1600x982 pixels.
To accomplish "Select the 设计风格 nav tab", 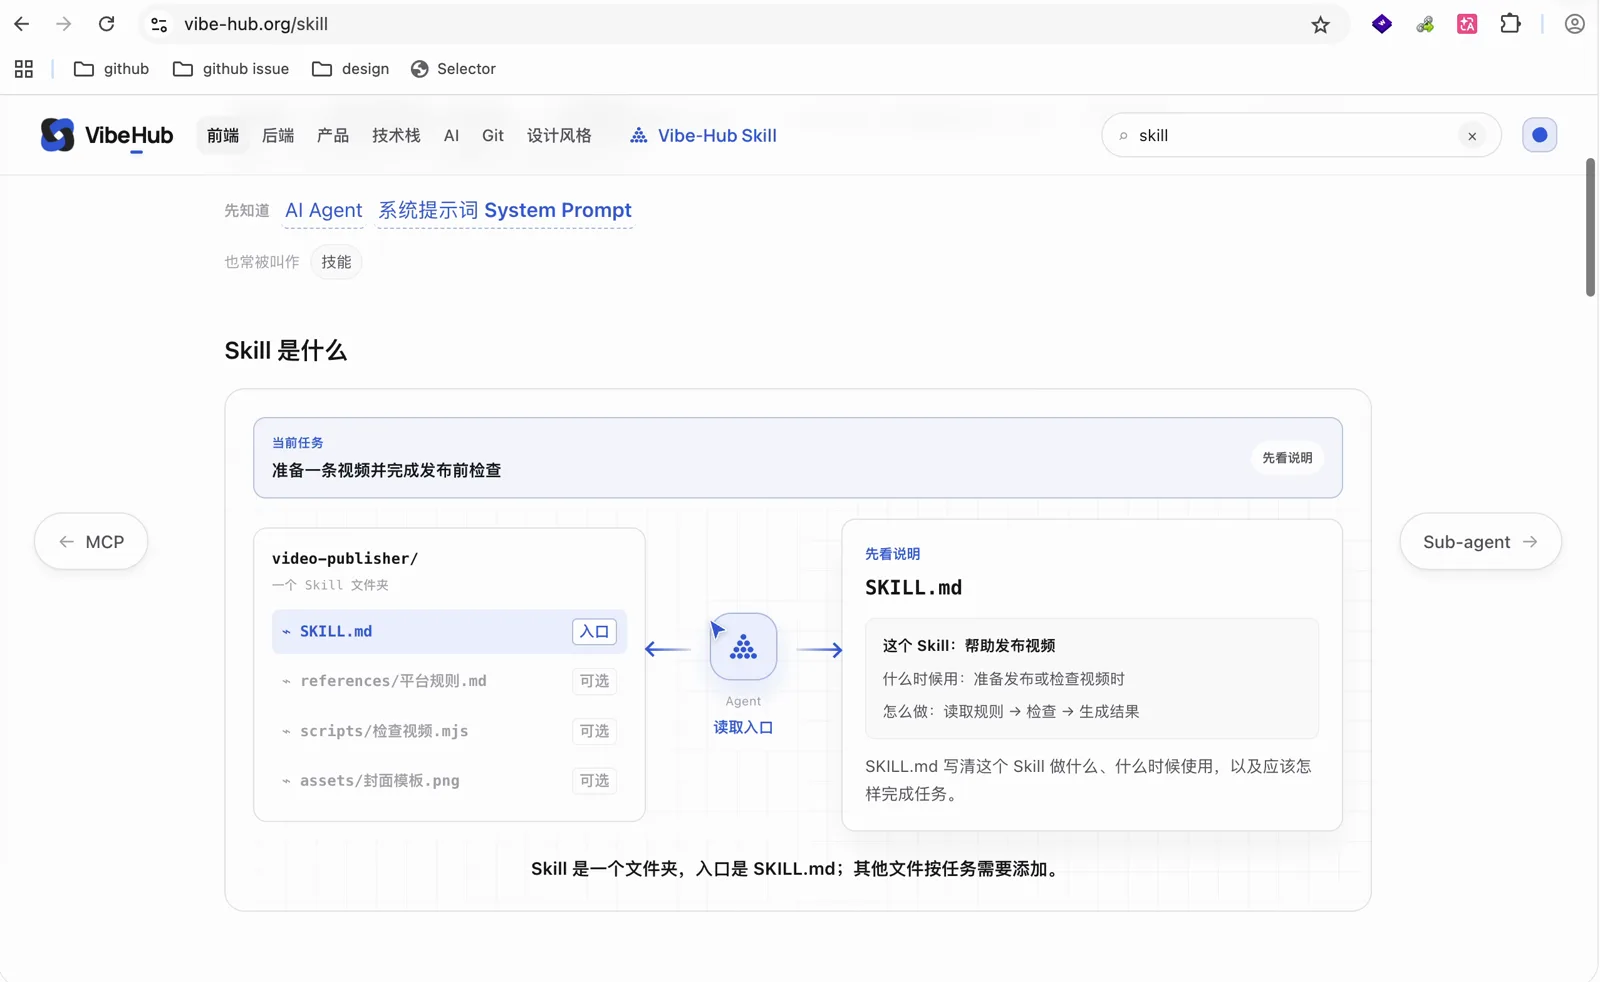I will pyautogui.click(x=559, y=135).
